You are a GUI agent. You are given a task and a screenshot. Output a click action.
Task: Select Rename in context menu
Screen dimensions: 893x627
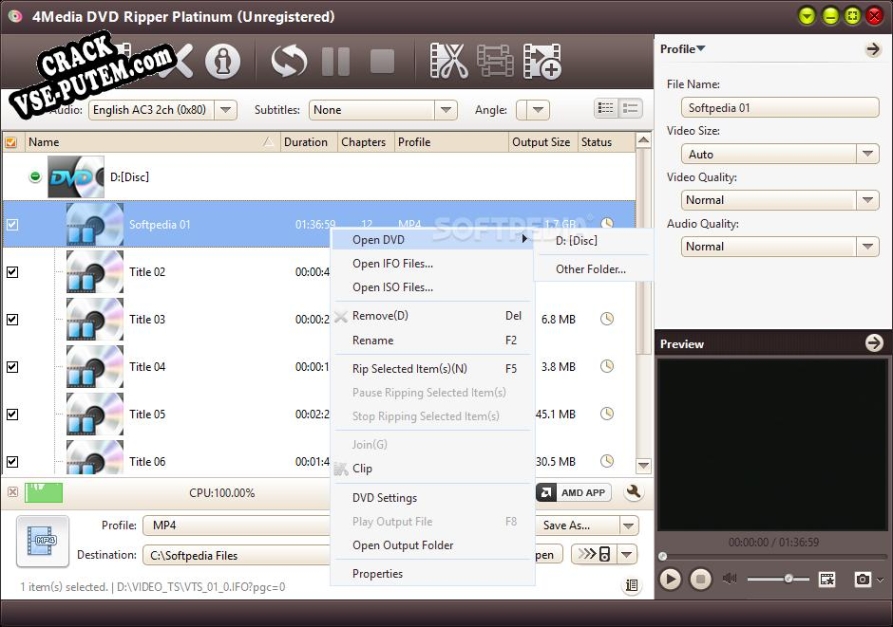[x=432, y=341]
